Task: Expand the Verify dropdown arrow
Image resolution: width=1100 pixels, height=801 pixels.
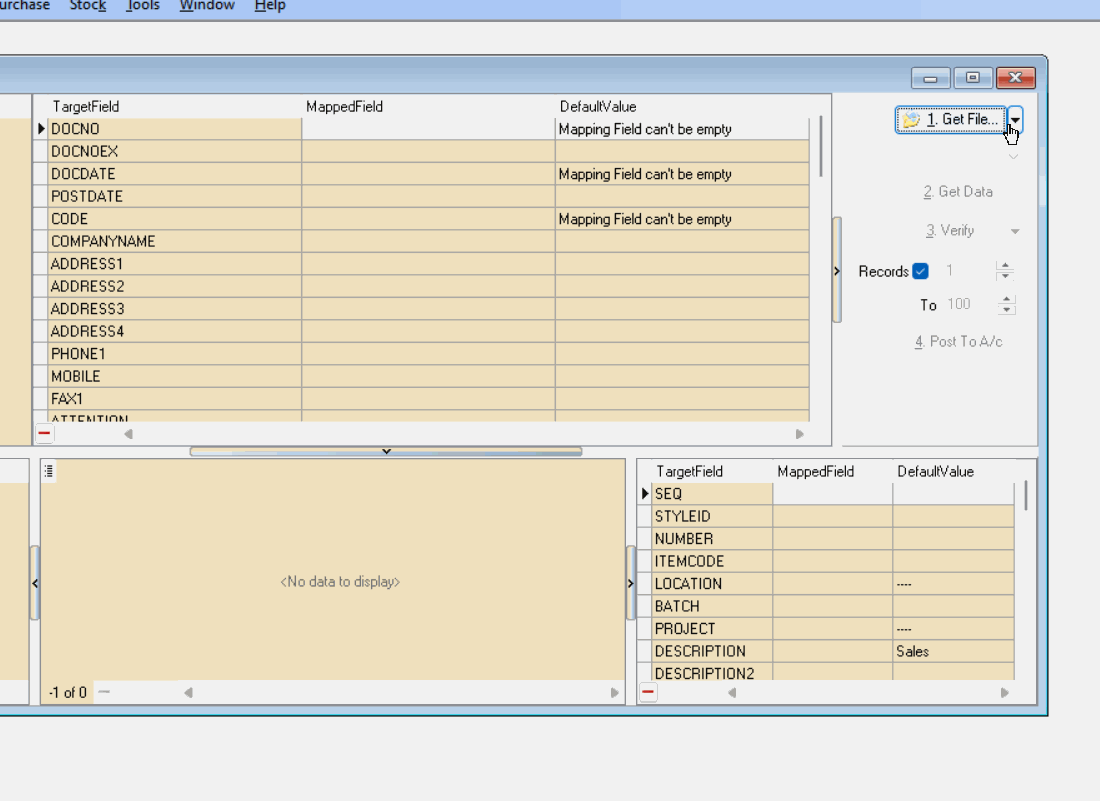Action: (x=1015, y=231)
